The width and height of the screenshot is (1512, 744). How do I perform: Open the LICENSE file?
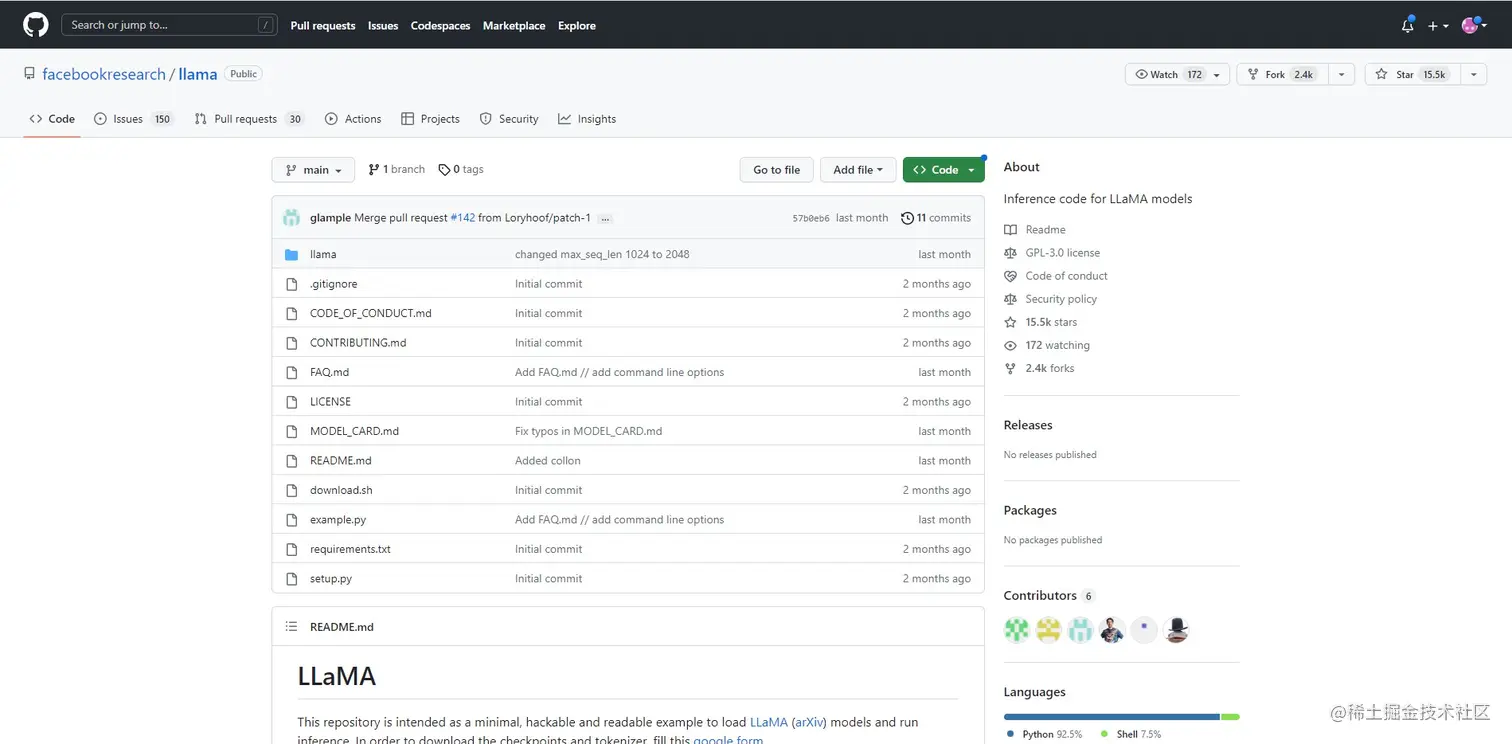(330, 402)
